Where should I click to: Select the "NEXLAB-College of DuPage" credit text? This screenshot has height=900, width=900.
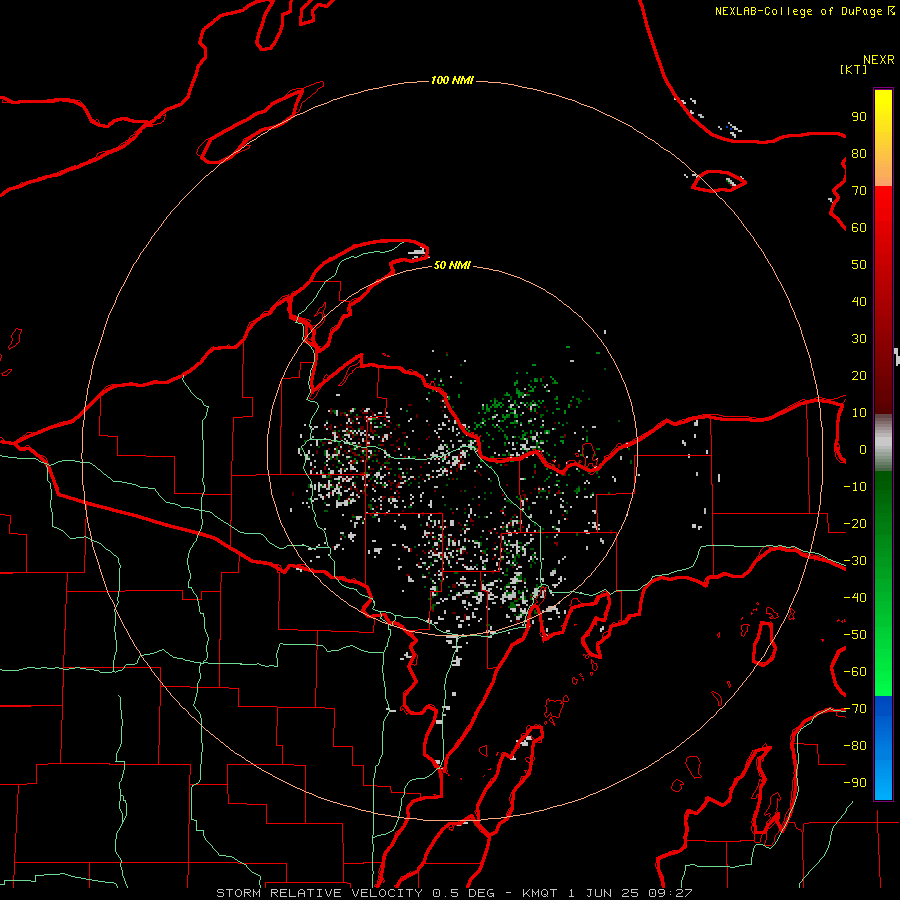[800, 11]
